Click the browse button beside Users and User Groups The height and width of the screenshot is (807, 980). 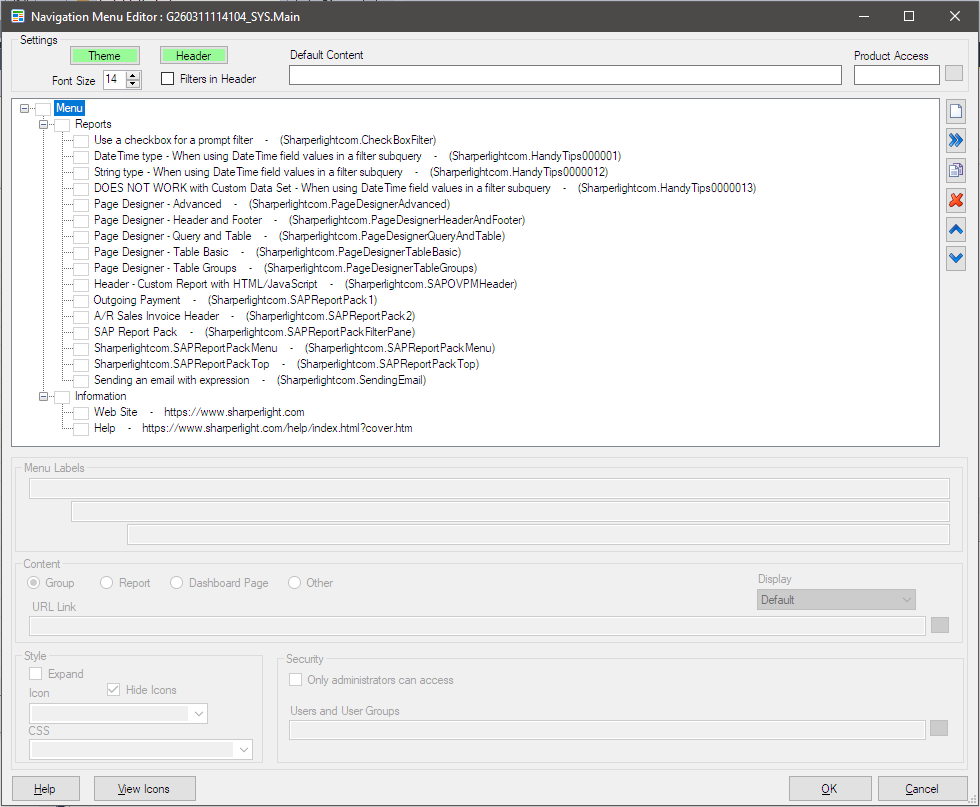939,728
